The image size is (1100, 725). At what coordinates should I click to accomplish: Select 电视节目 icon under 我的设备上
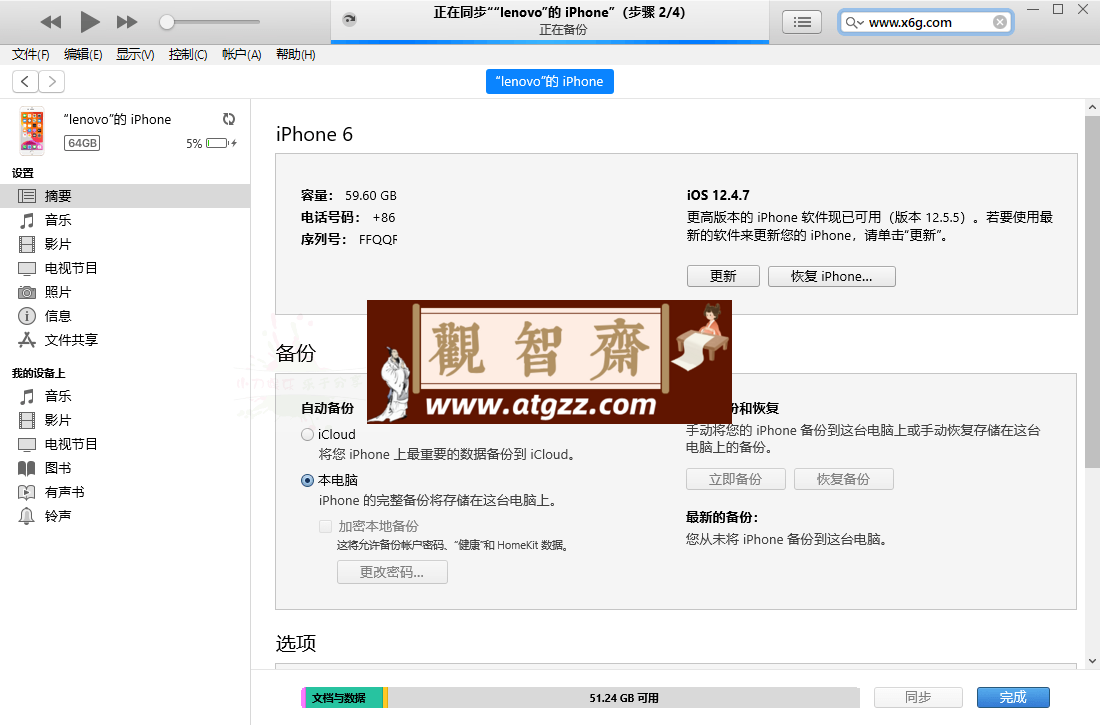[x=27, y=444]
